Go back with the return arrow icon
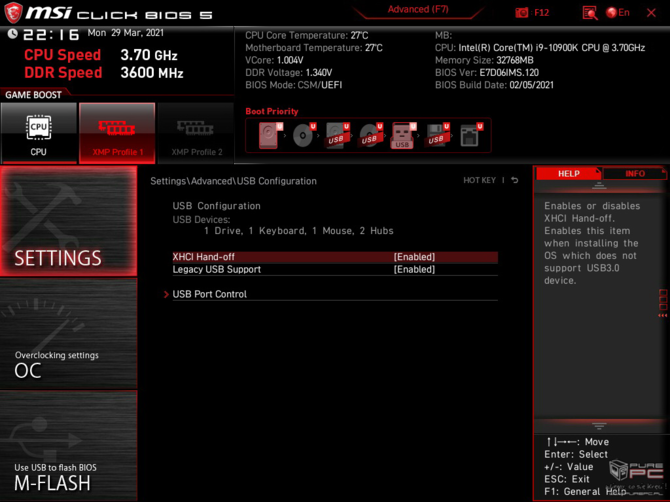 tap(515, 180)
